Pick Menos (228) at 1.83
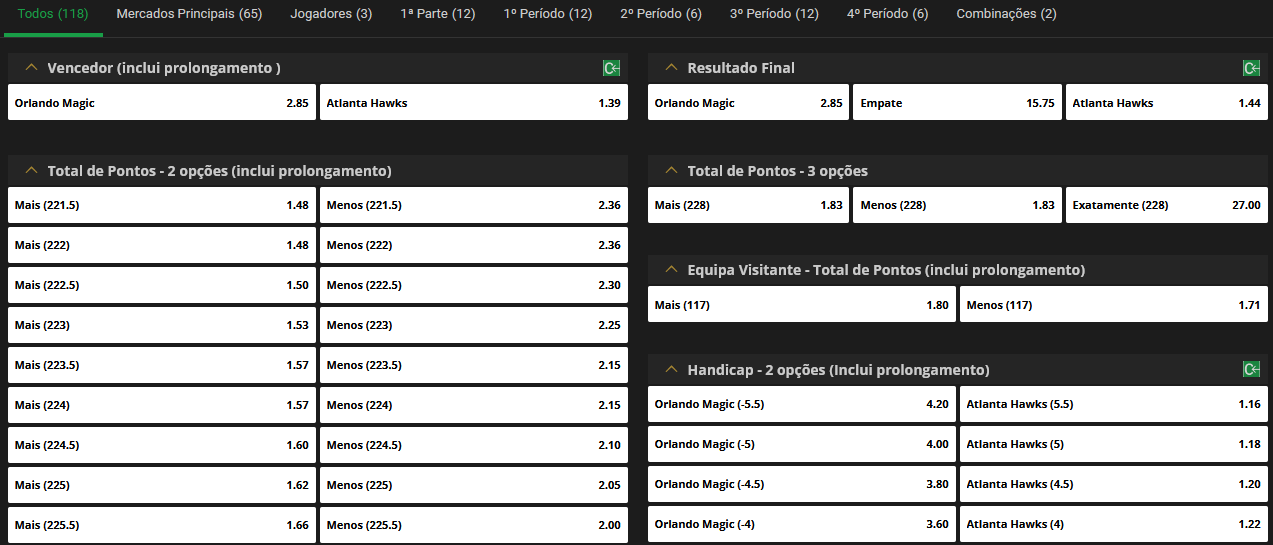This screenshot has height=545, width=1273. click(x=957, y=205)
